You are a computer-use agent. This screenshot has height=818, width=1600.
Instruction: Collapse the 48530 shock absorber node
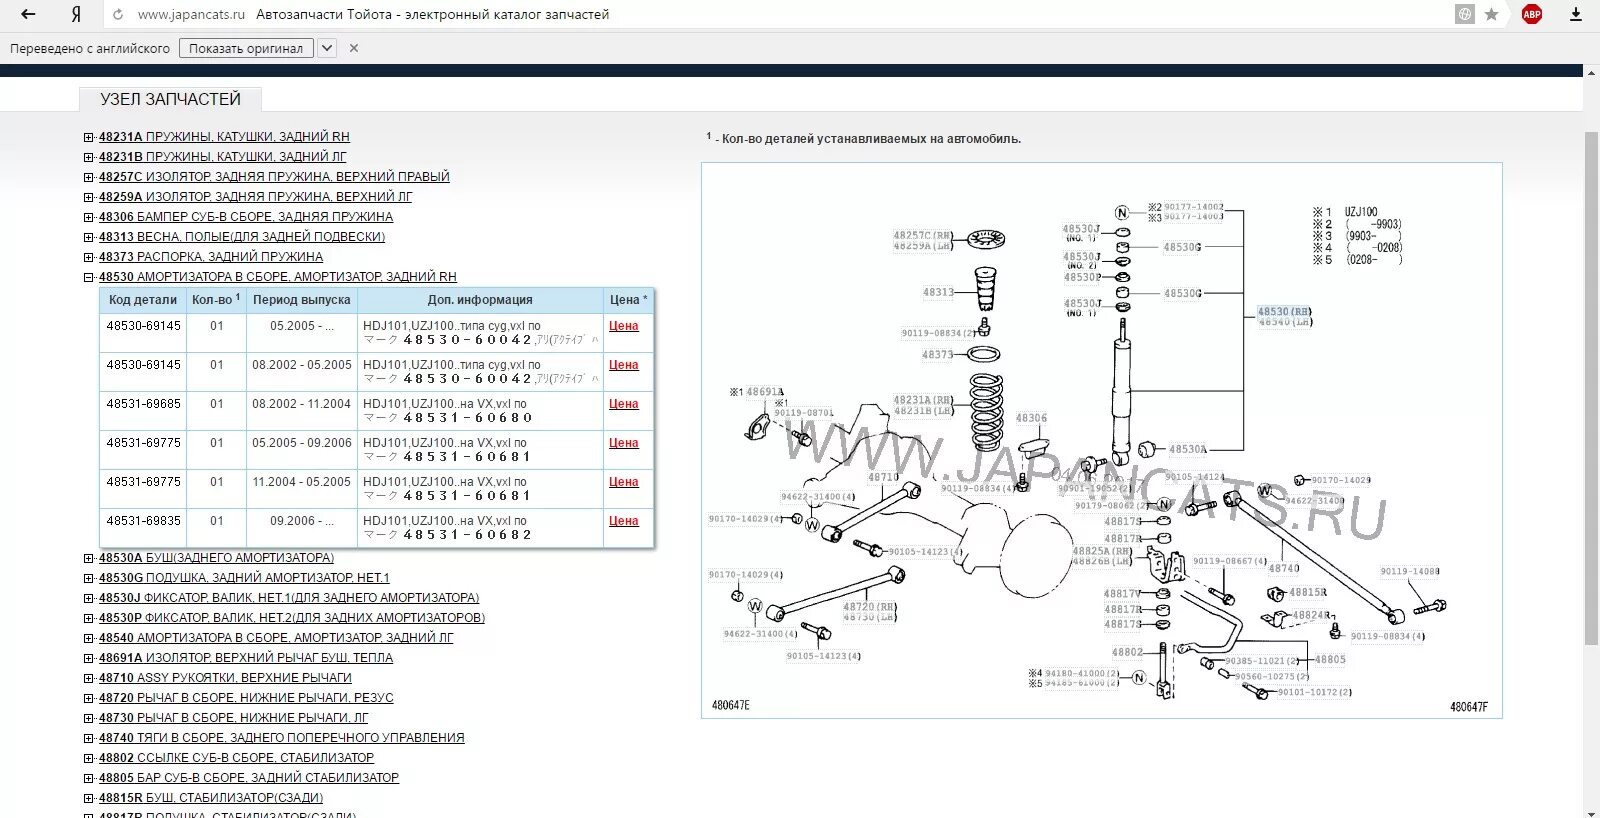[x=89, y=277]
